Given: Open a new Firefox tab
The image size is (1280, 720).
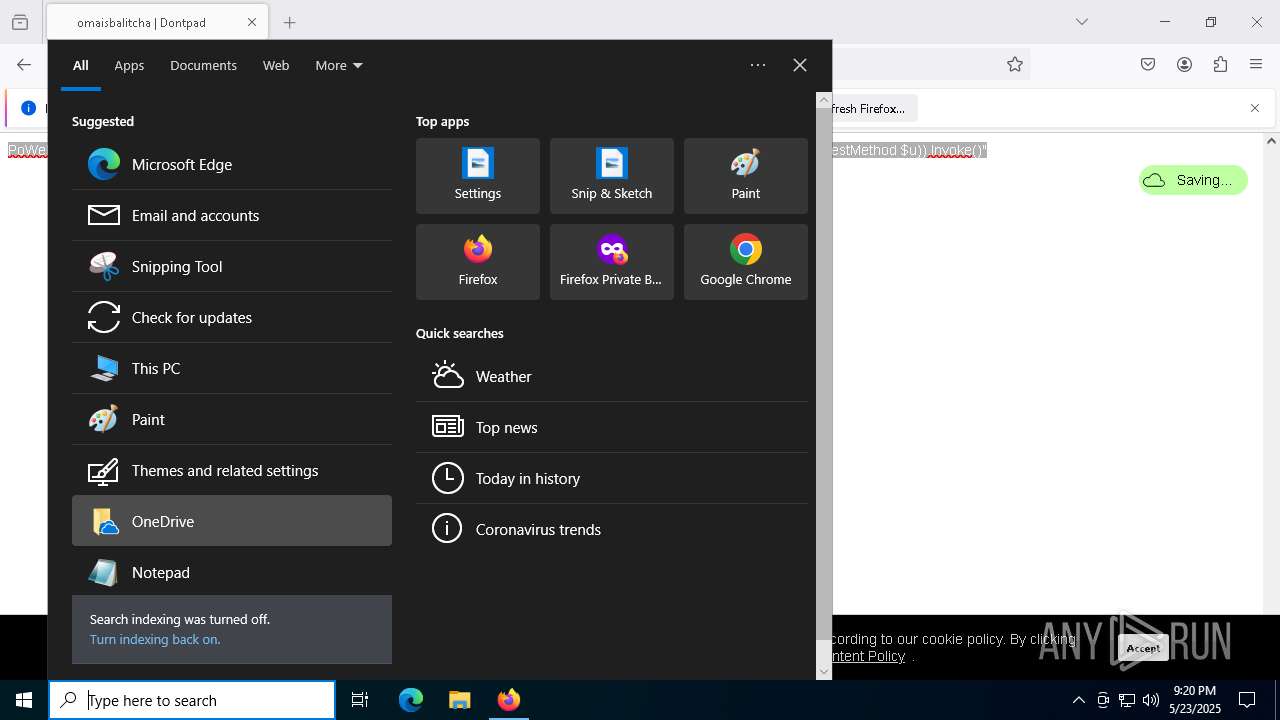Looking at the screenshot, I should 290,22.
